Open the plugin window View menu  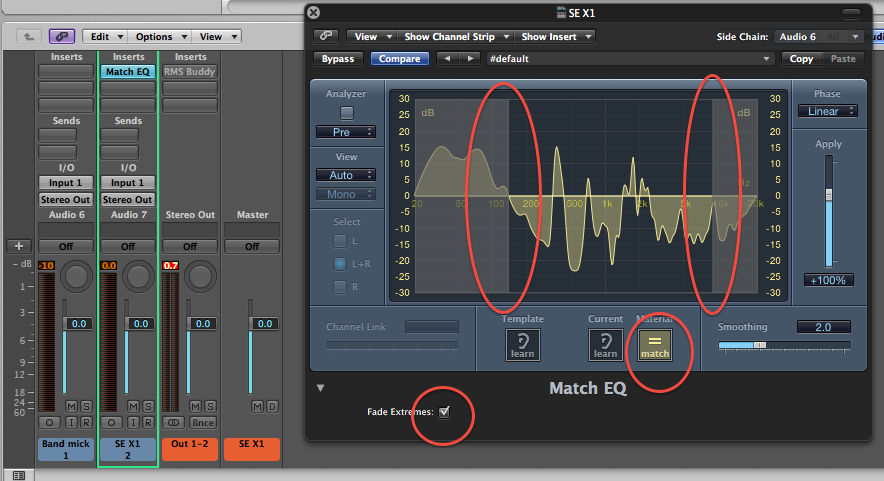(x=372, y=37)
